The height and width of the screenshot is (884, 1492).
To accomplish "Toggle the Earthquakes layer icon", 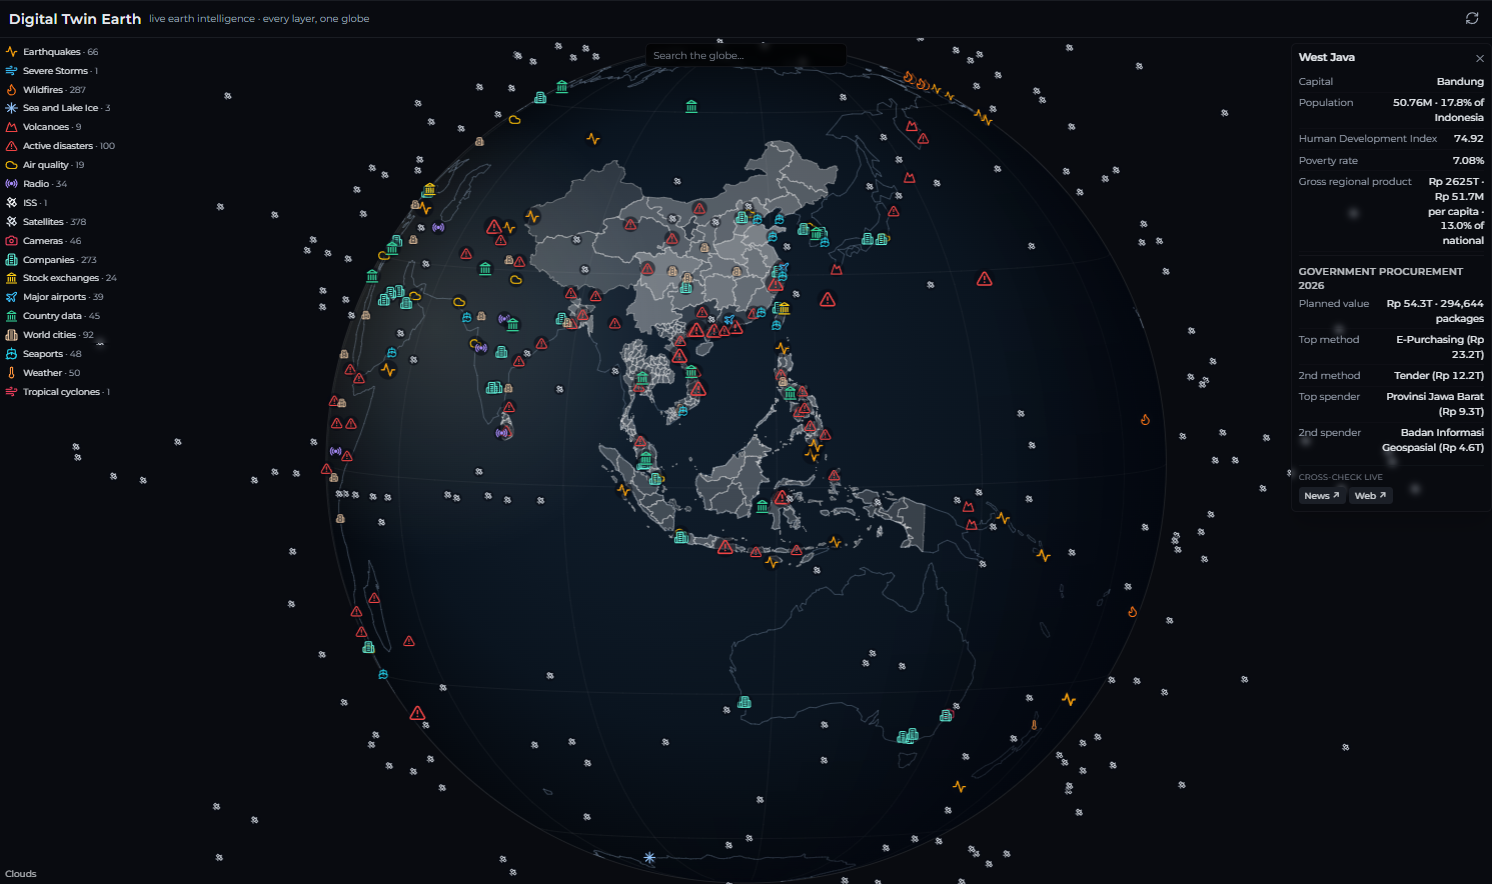I will (x=12, y=52).
